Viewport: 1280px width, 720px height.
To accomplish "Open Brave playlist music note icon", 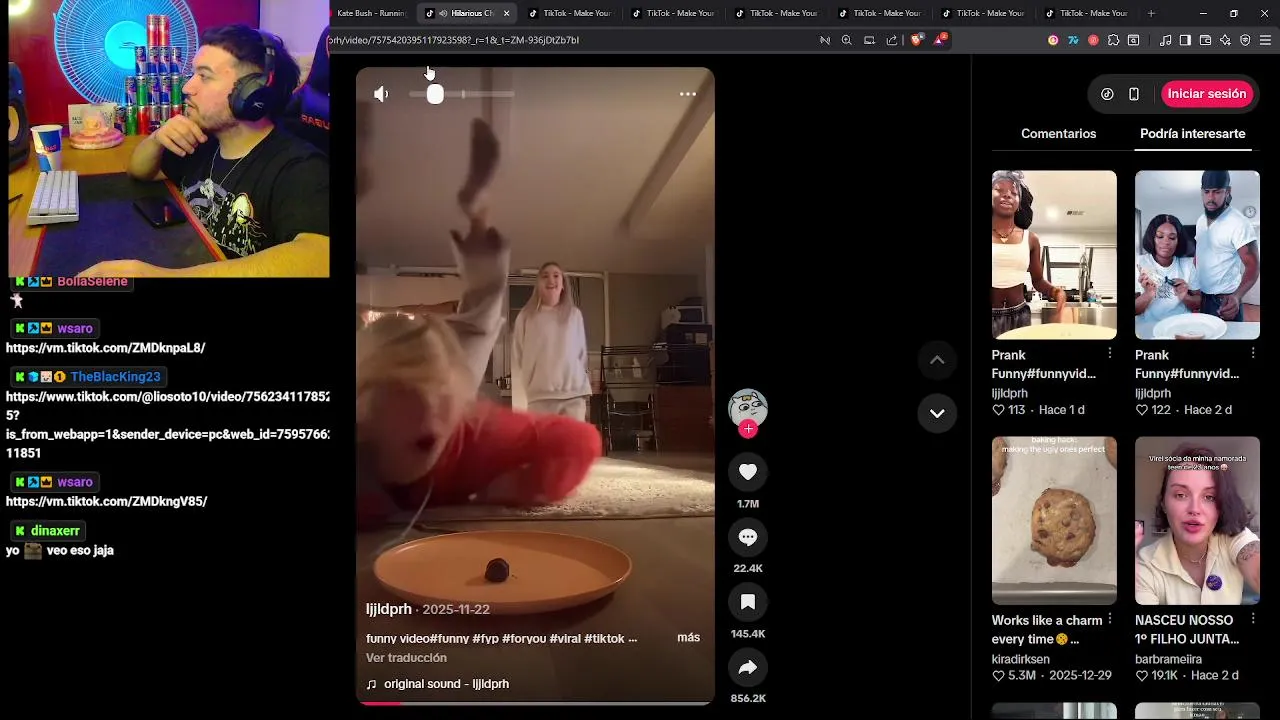I will coord(1165,40).
